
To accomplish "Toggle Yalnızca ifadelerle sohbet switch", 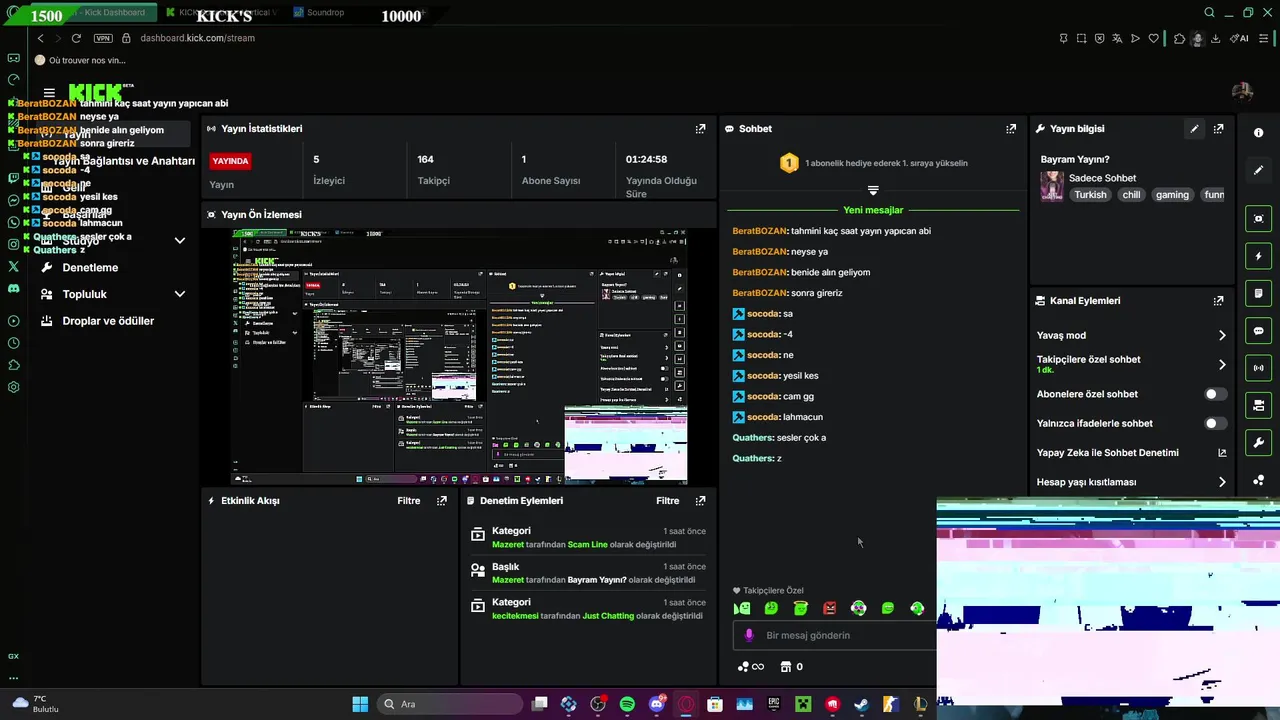I will pos(1215,424).
